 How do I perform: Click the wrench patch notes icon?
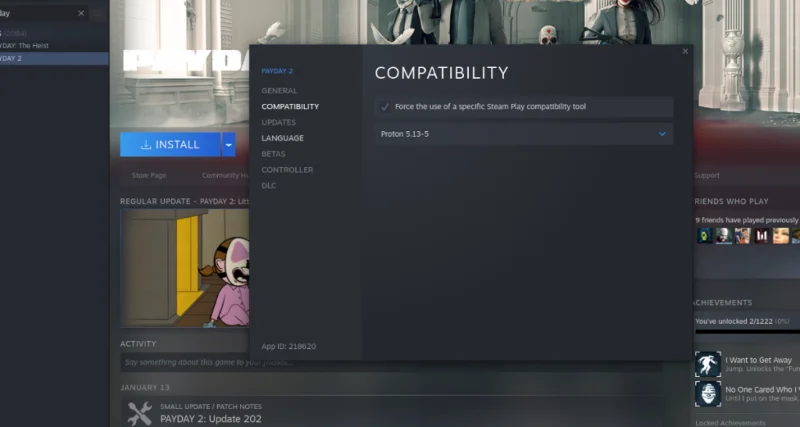click(x=139, y=413)
